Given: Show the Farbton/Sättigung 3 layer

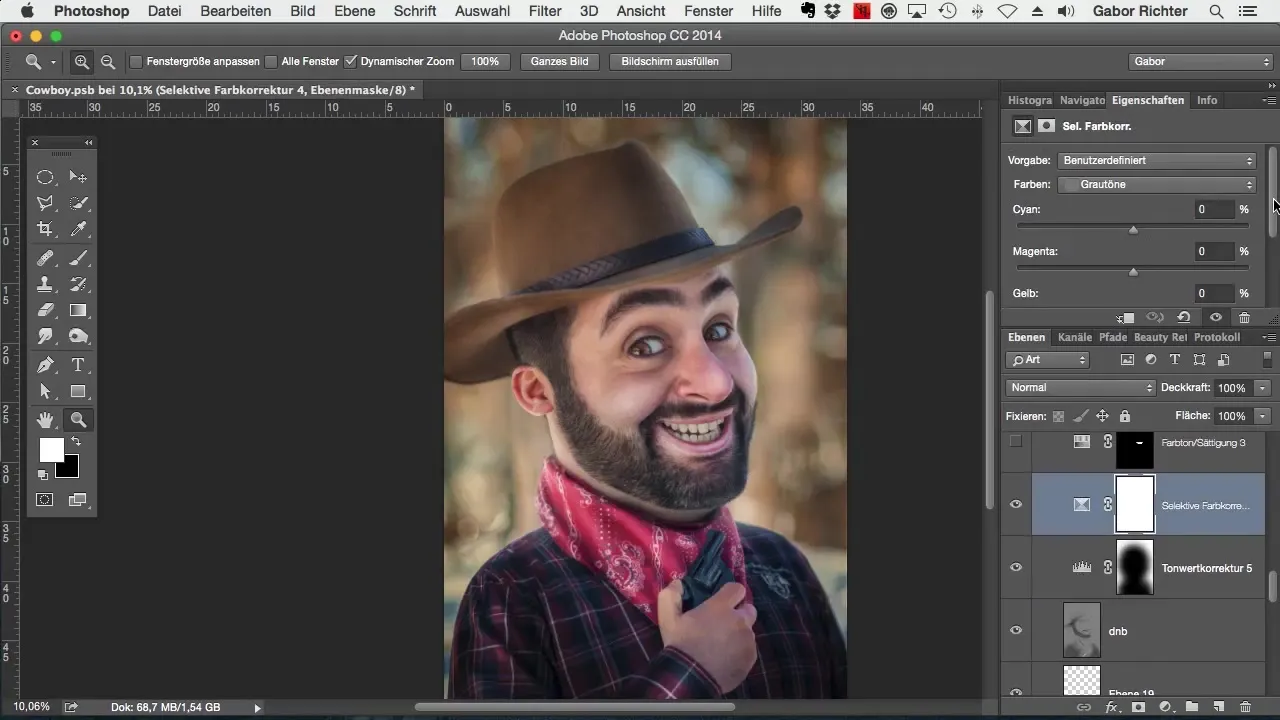Looking at the screenshot, I should 1016,442.
